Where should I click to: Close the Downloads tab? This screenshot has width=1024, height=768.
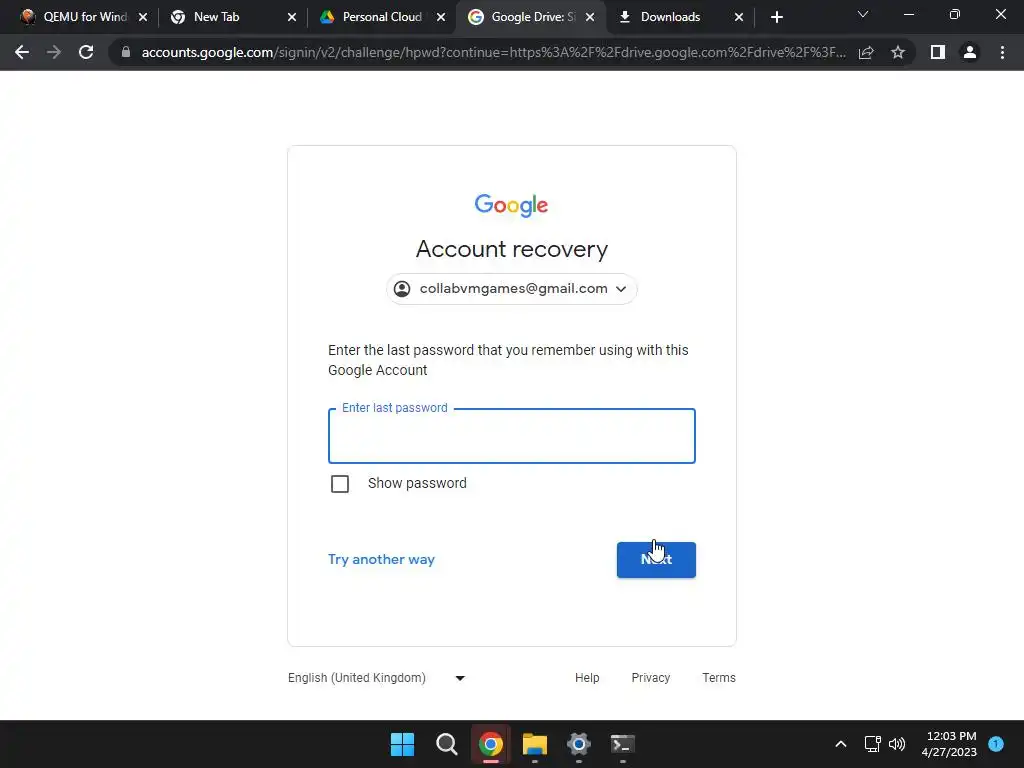[x=739, y=17]
